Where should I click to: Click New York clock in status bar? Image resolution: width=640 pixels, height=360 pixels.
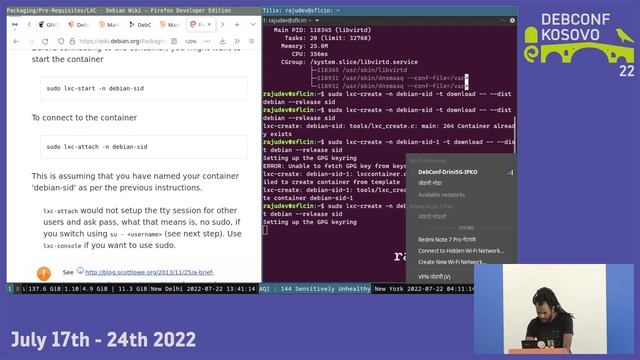tap(424, 289)
